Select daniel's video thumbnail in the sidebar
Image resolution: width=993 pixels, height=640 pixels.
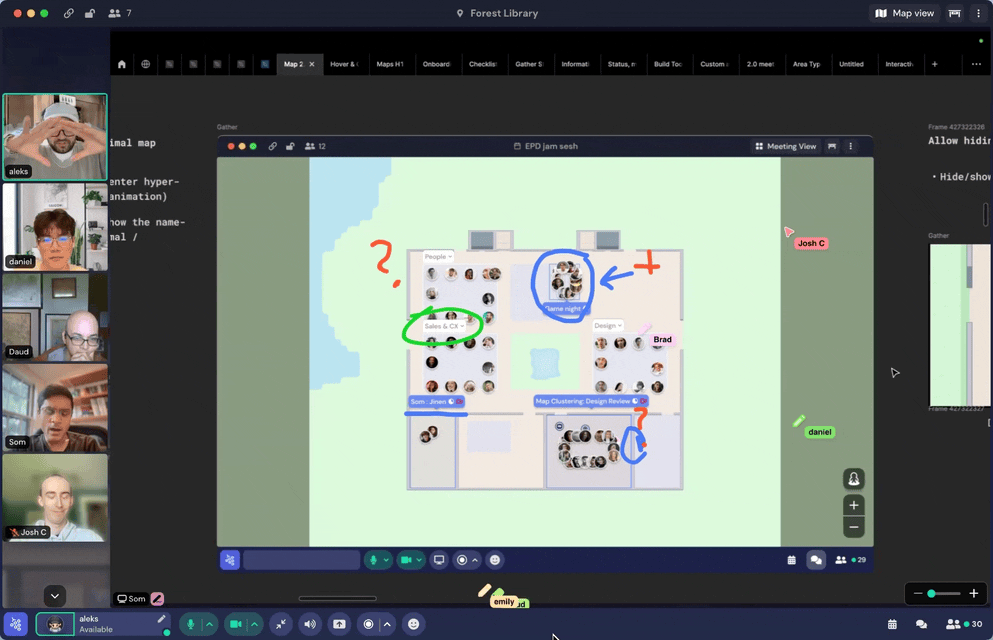point(55,226)
